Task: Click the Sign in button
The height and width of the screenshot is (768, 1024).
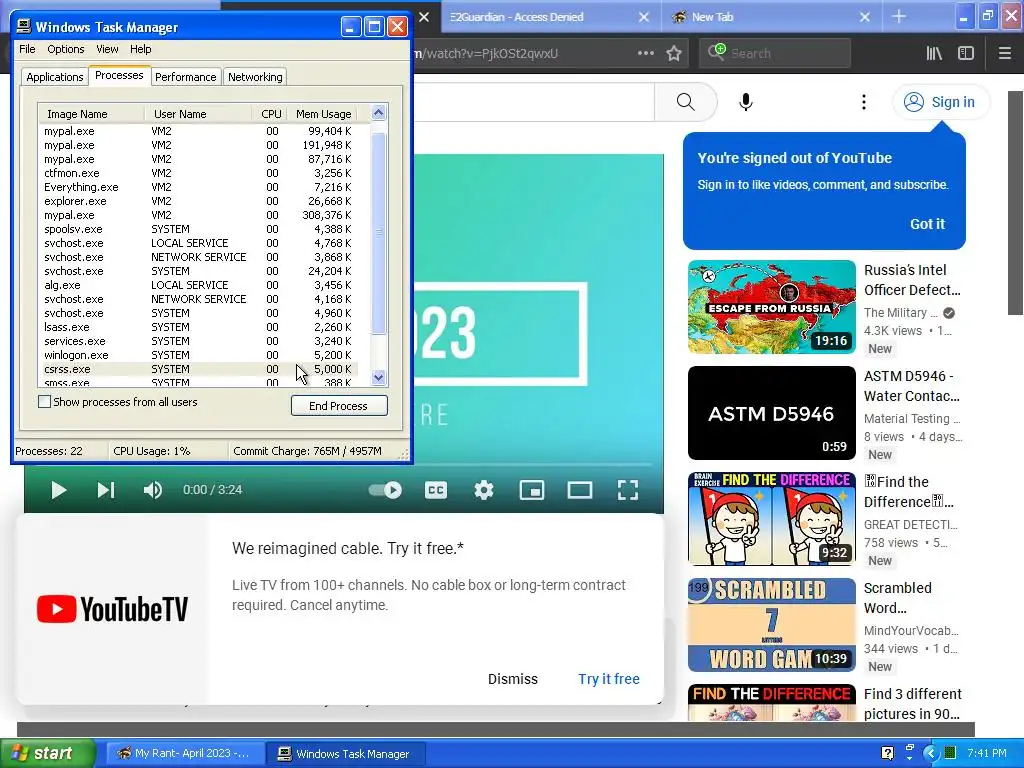Action: (x=940, y=102)
